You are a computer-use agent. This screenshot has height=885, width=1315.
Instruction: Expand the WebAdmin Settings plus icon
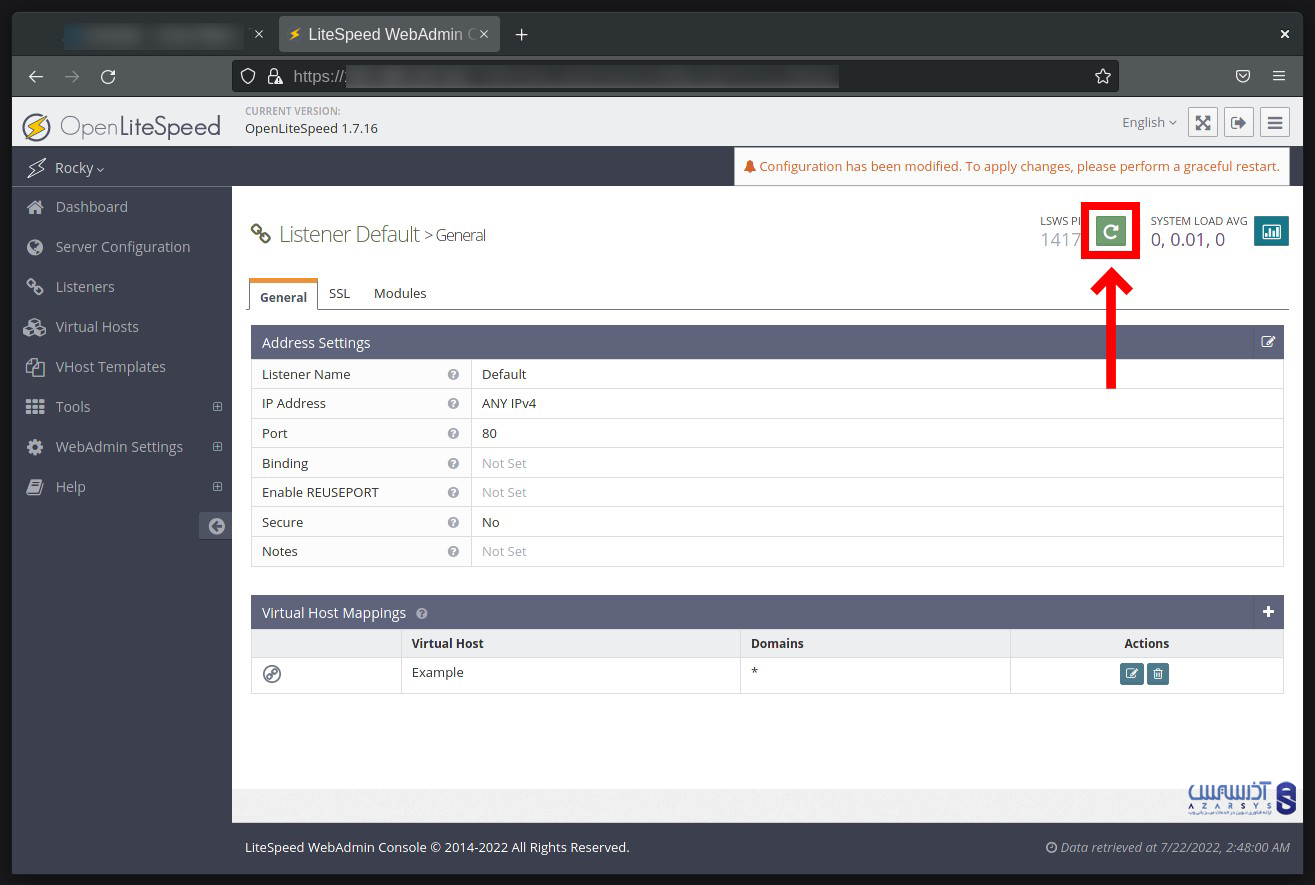click(217, 447)
